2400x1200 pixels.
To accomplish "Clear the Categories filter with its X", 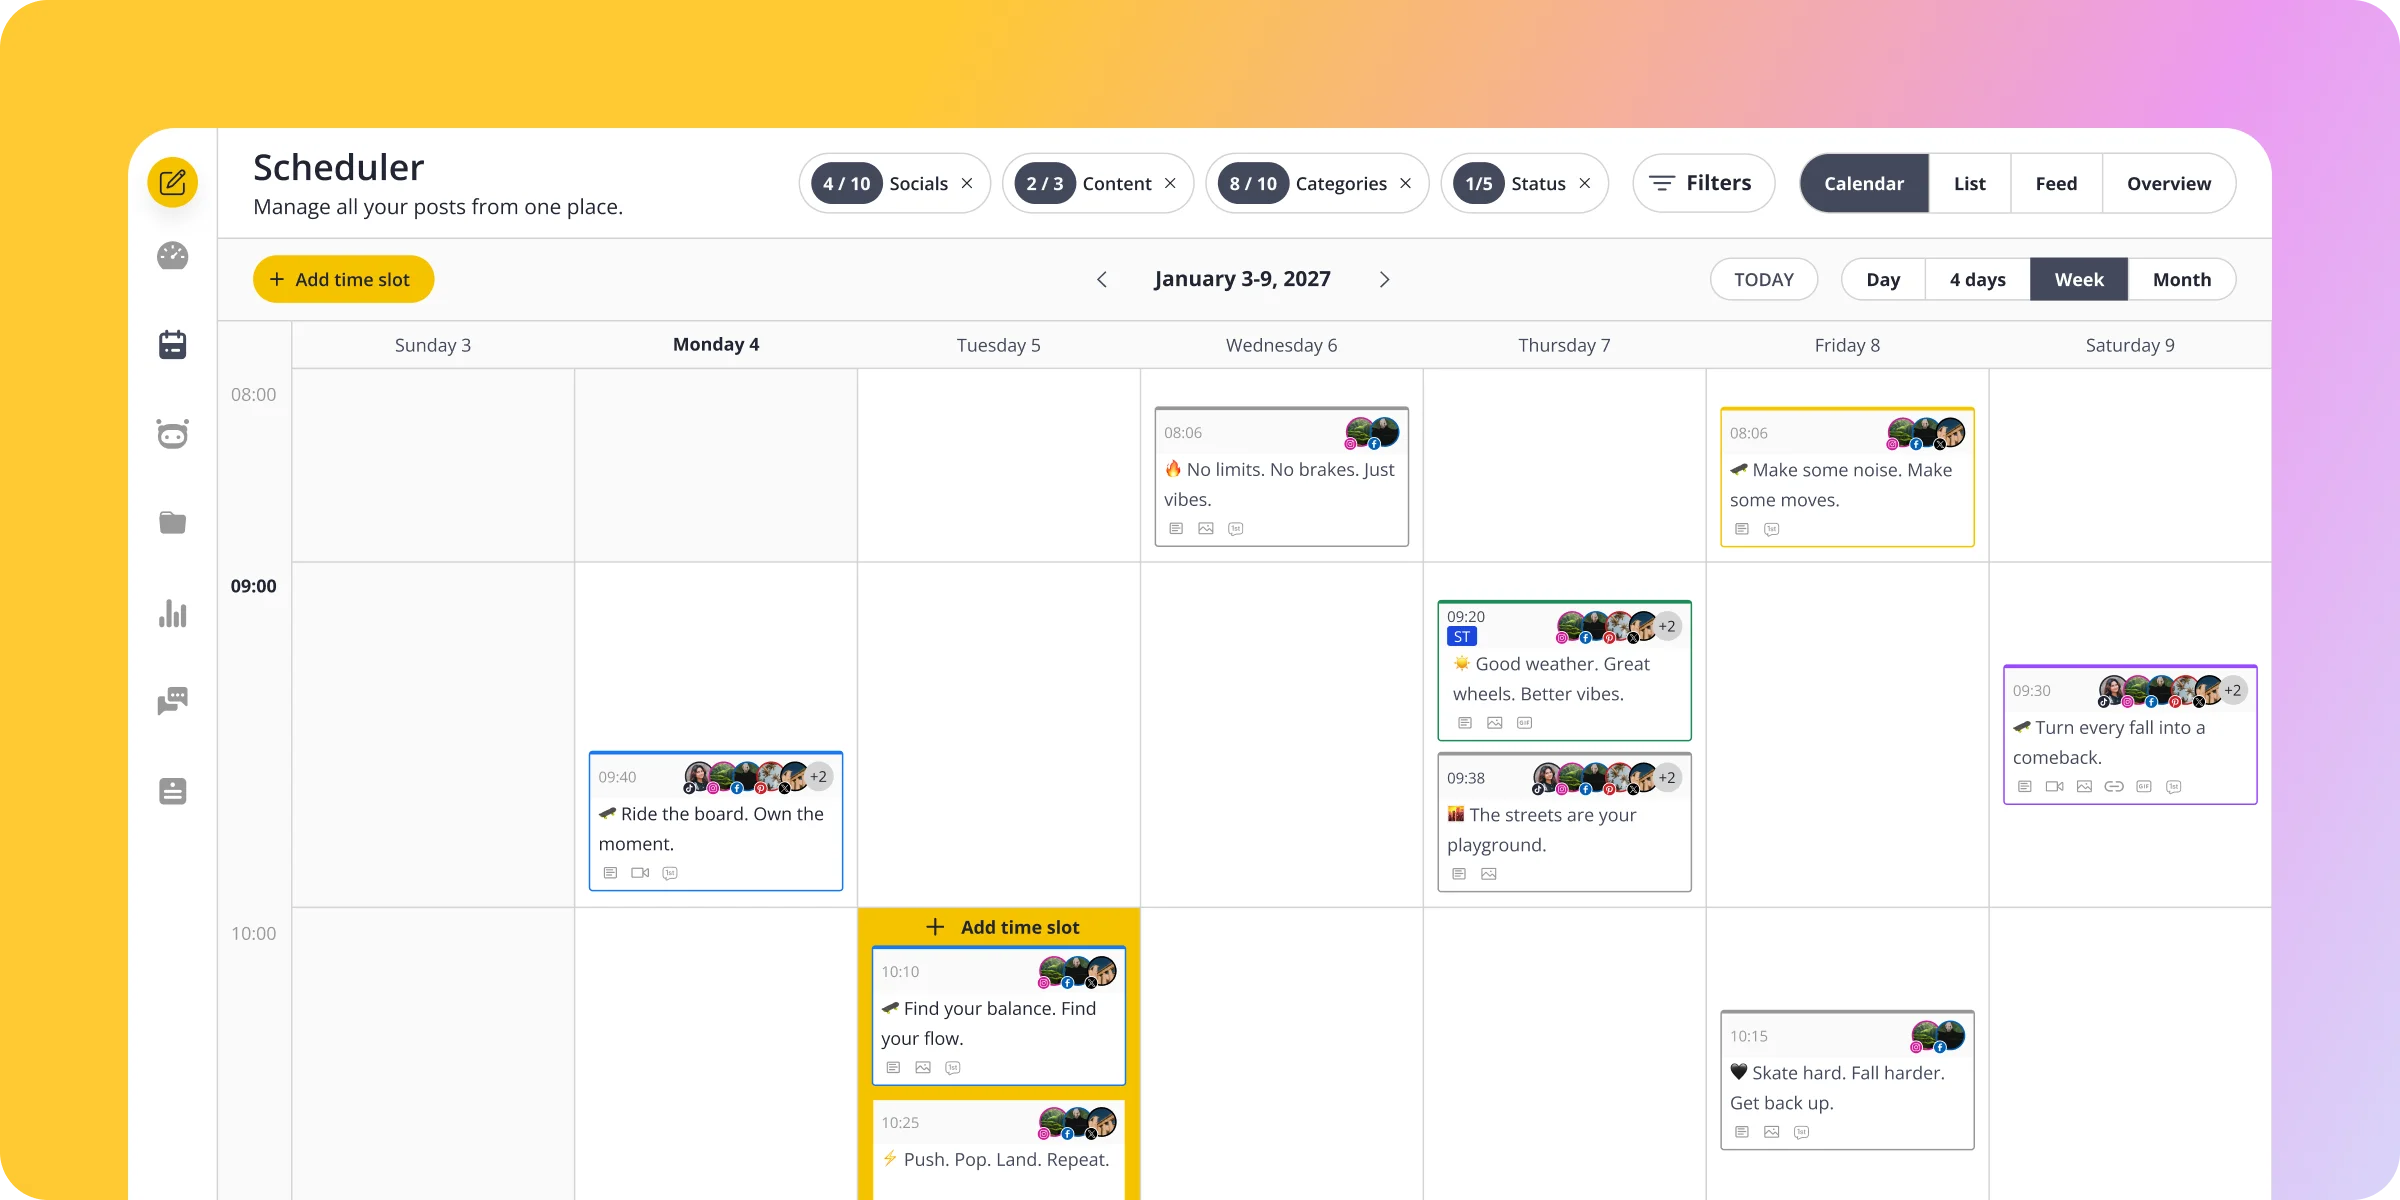I will click(1406, 183).
